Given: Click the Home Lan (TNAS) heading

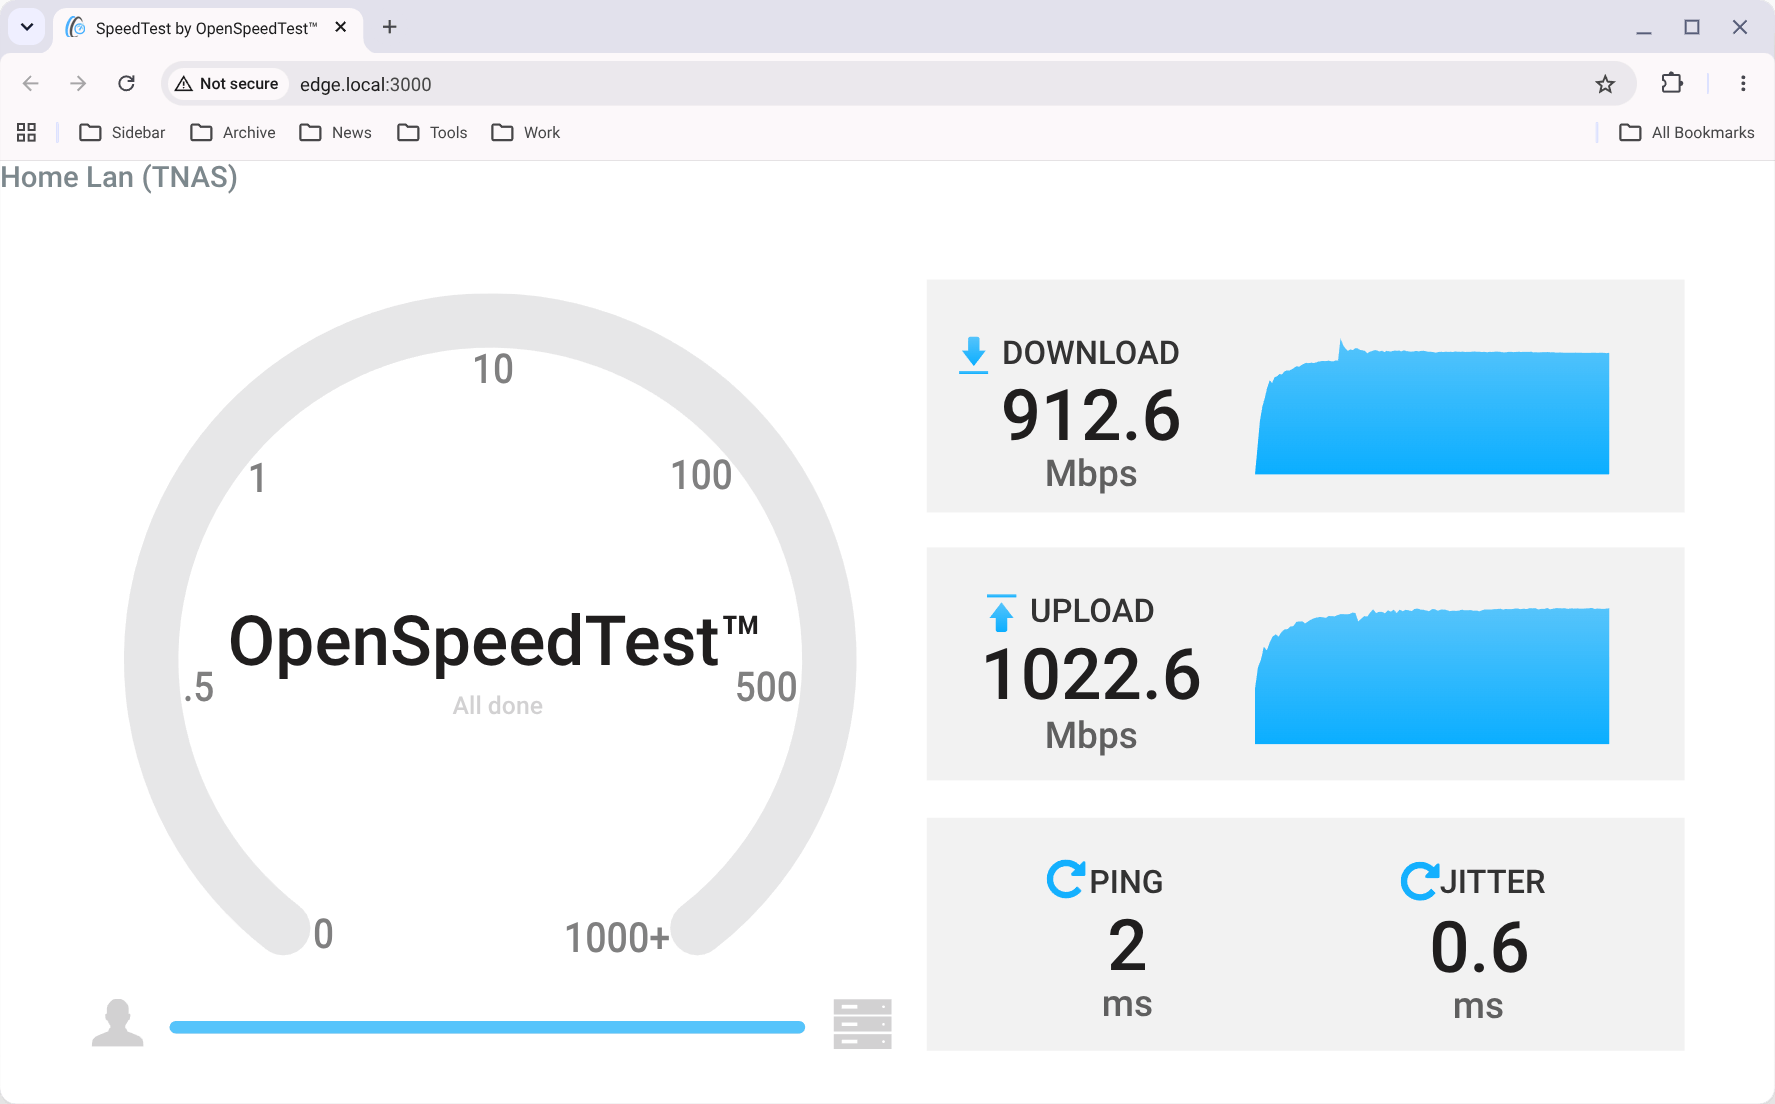Looking at the screenshot, I should pyautogui.click(x=119, y=177).
